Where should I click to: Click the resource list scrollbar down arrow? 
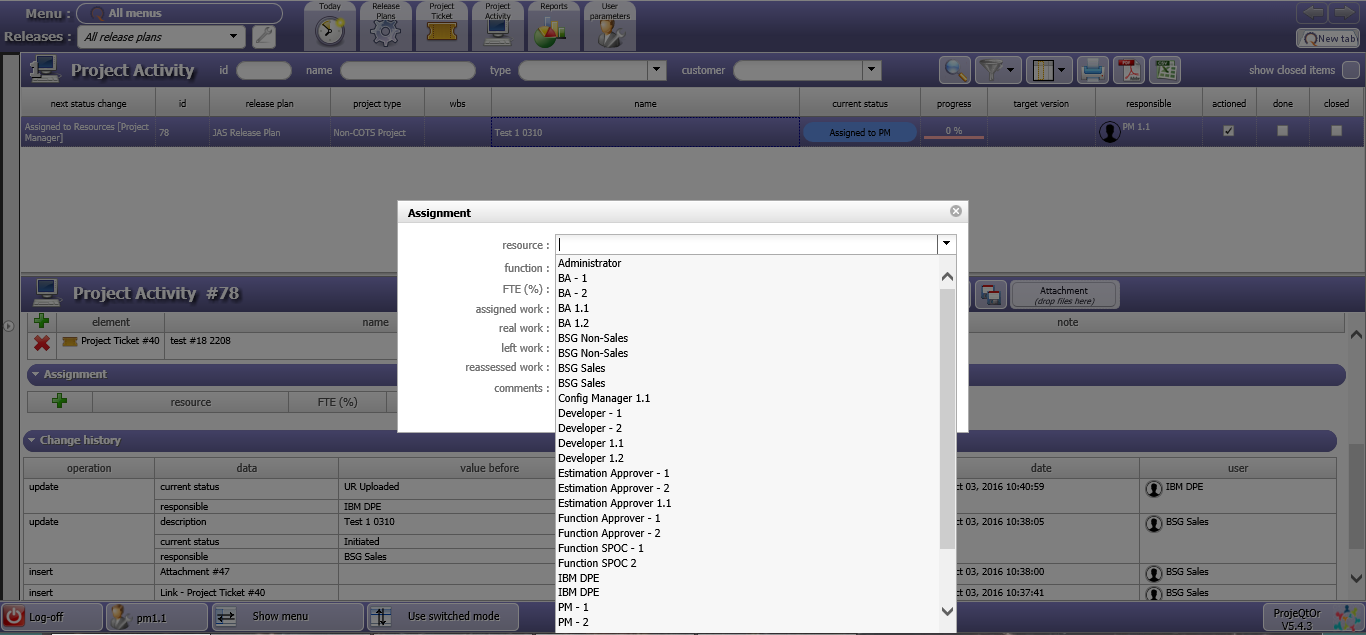[x=947, y=611]
